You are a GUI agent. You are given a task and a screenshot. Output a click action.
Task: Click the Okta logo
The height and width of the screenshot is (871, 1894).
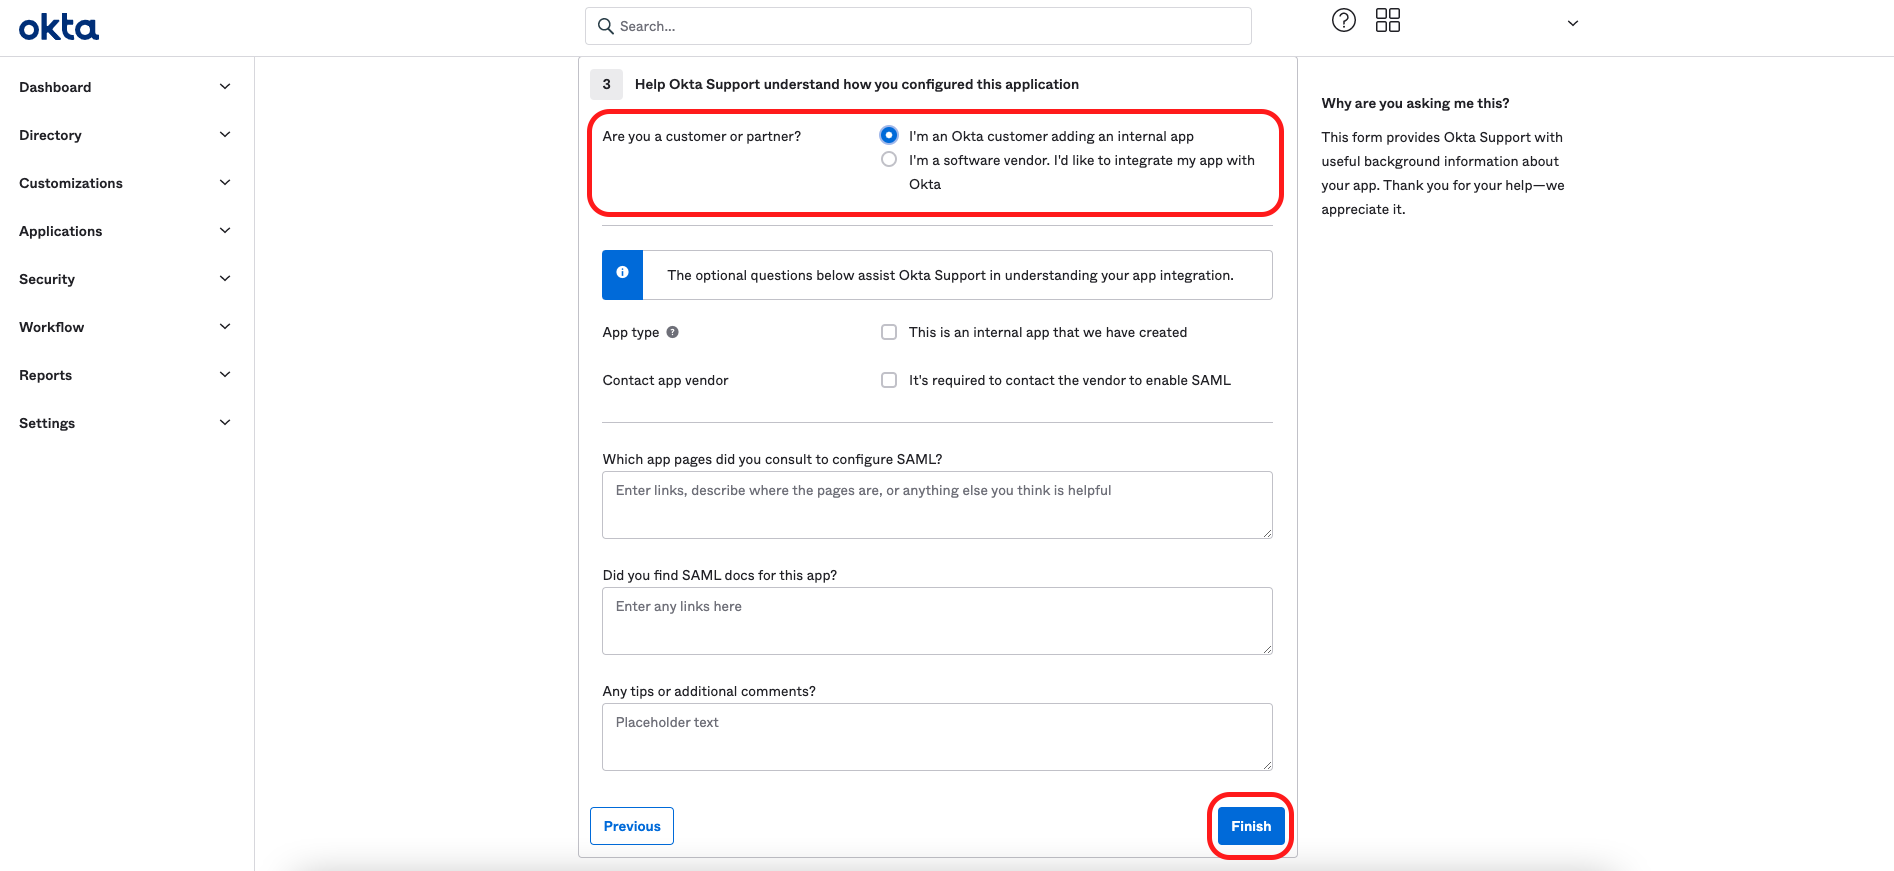point(59,27)
